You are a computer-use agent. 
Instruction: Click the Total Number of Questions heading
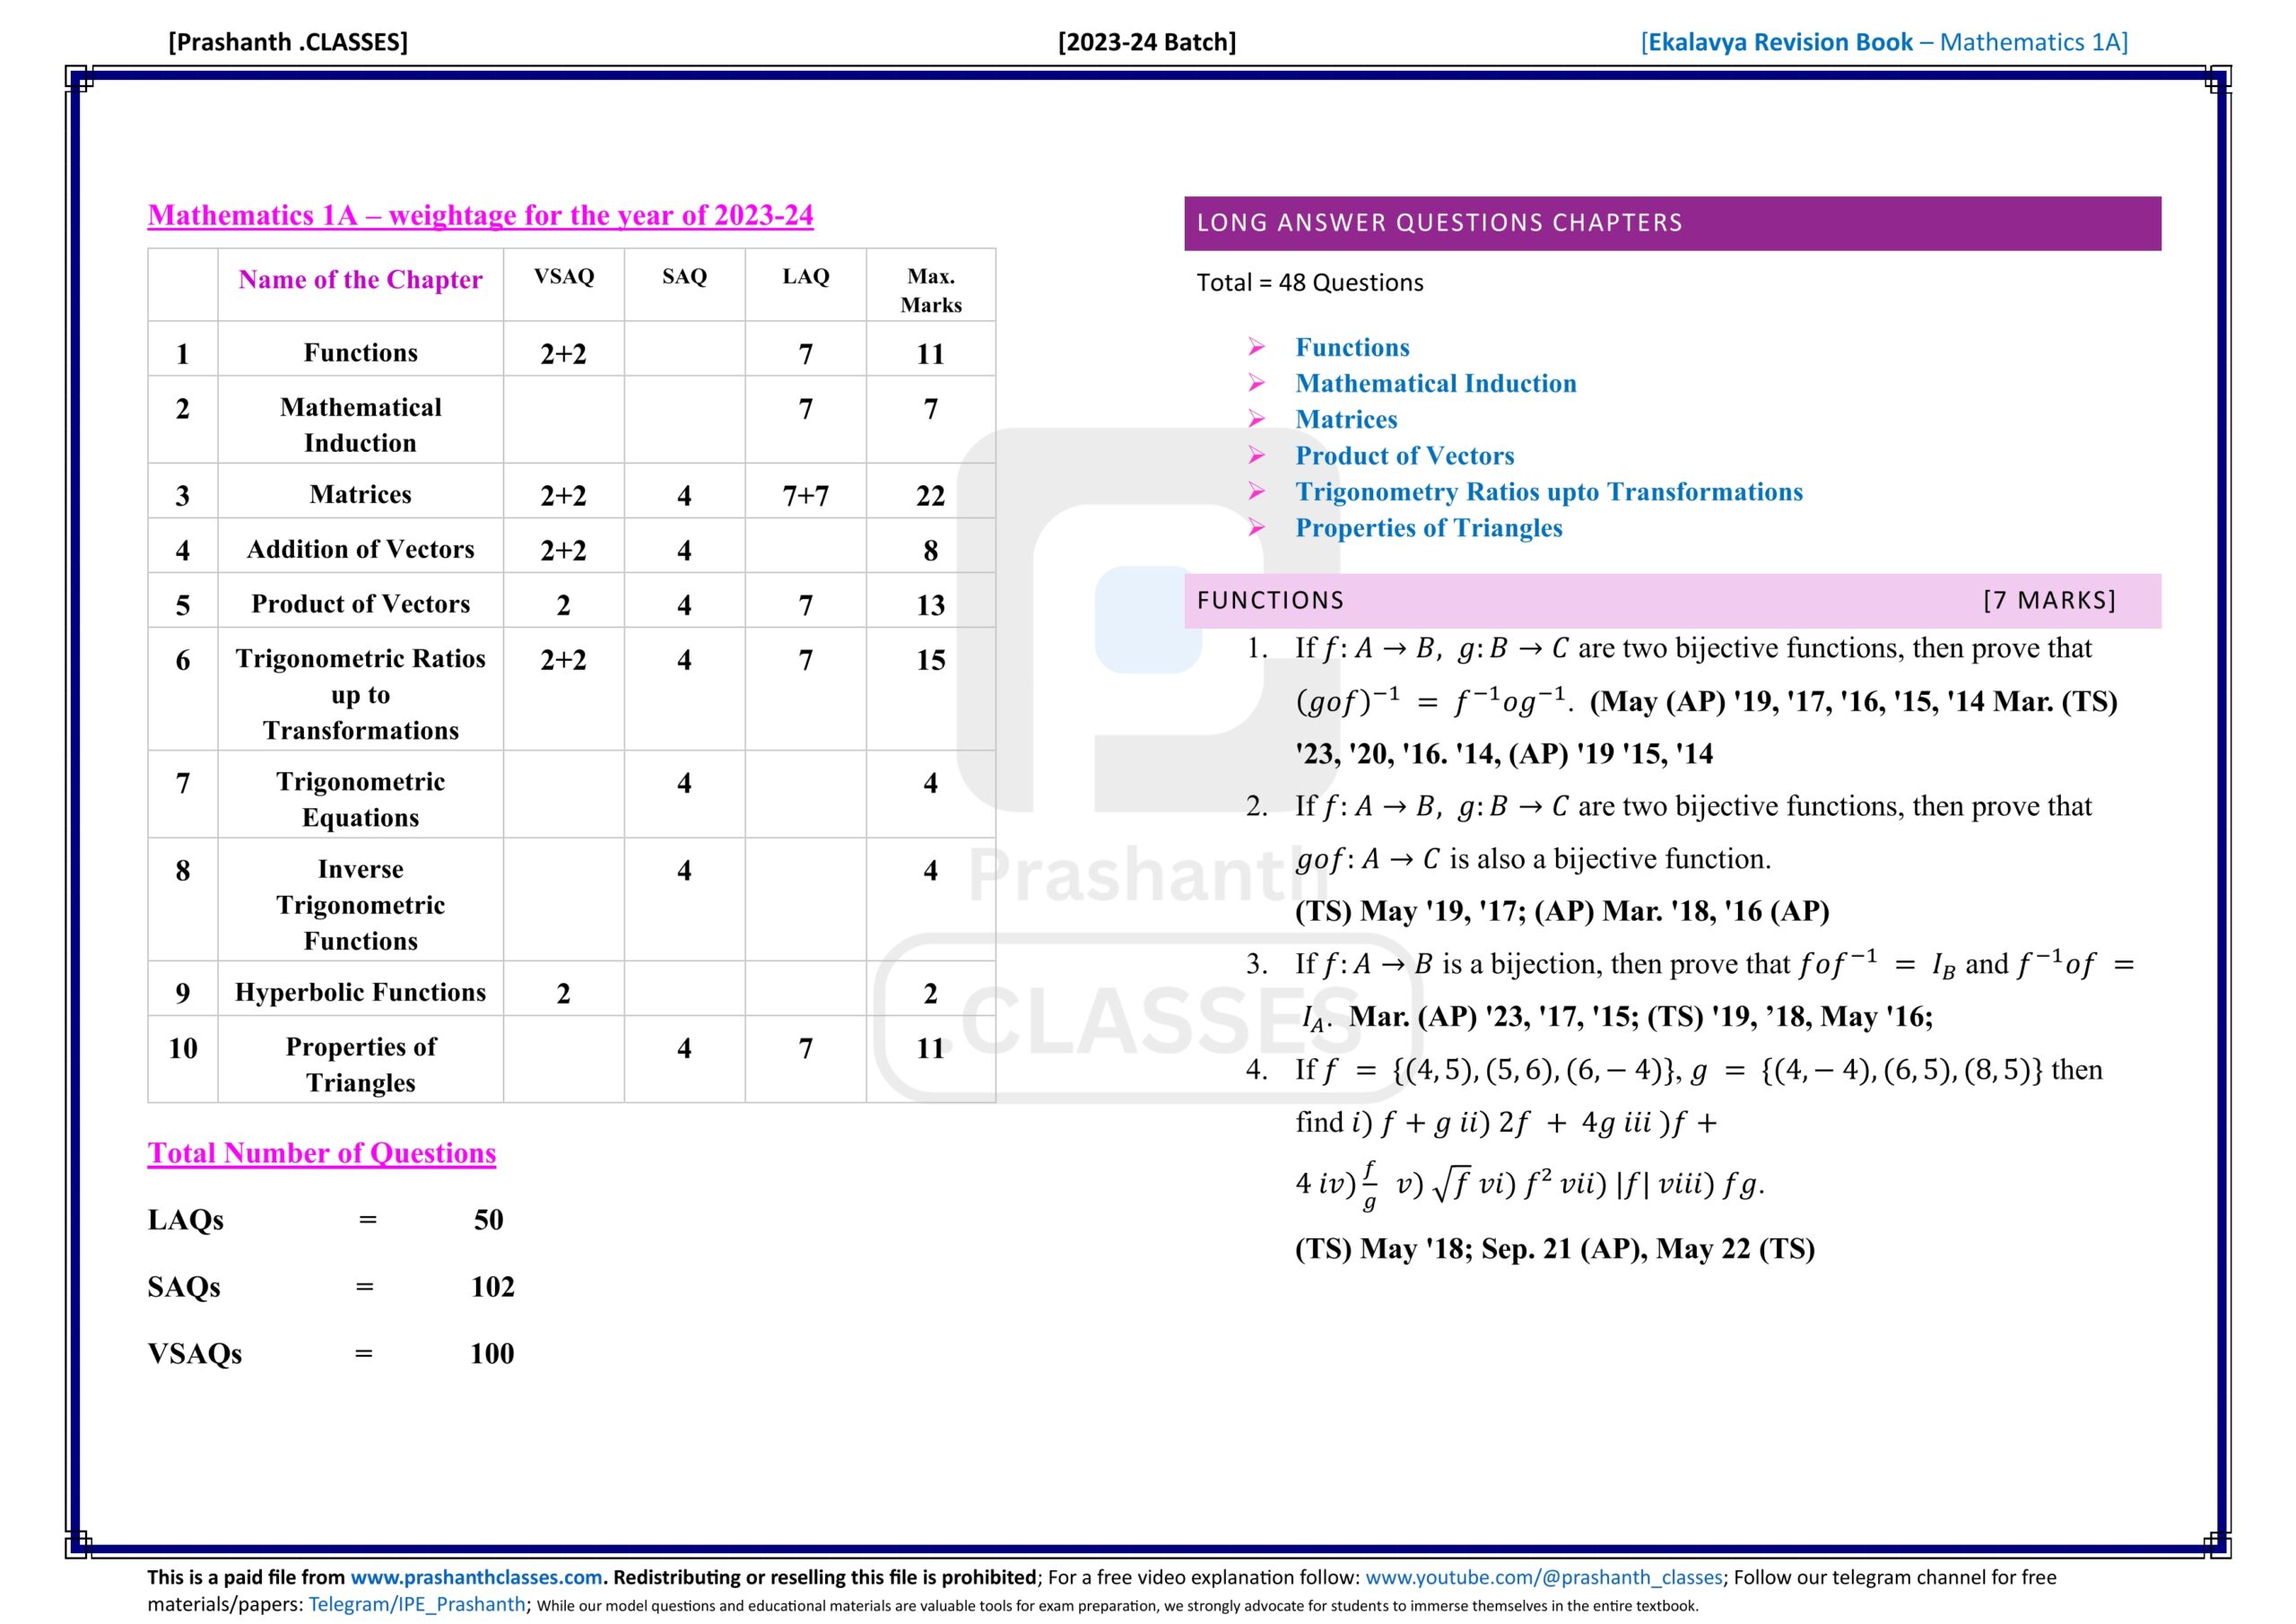click(x=321, y=1153)
